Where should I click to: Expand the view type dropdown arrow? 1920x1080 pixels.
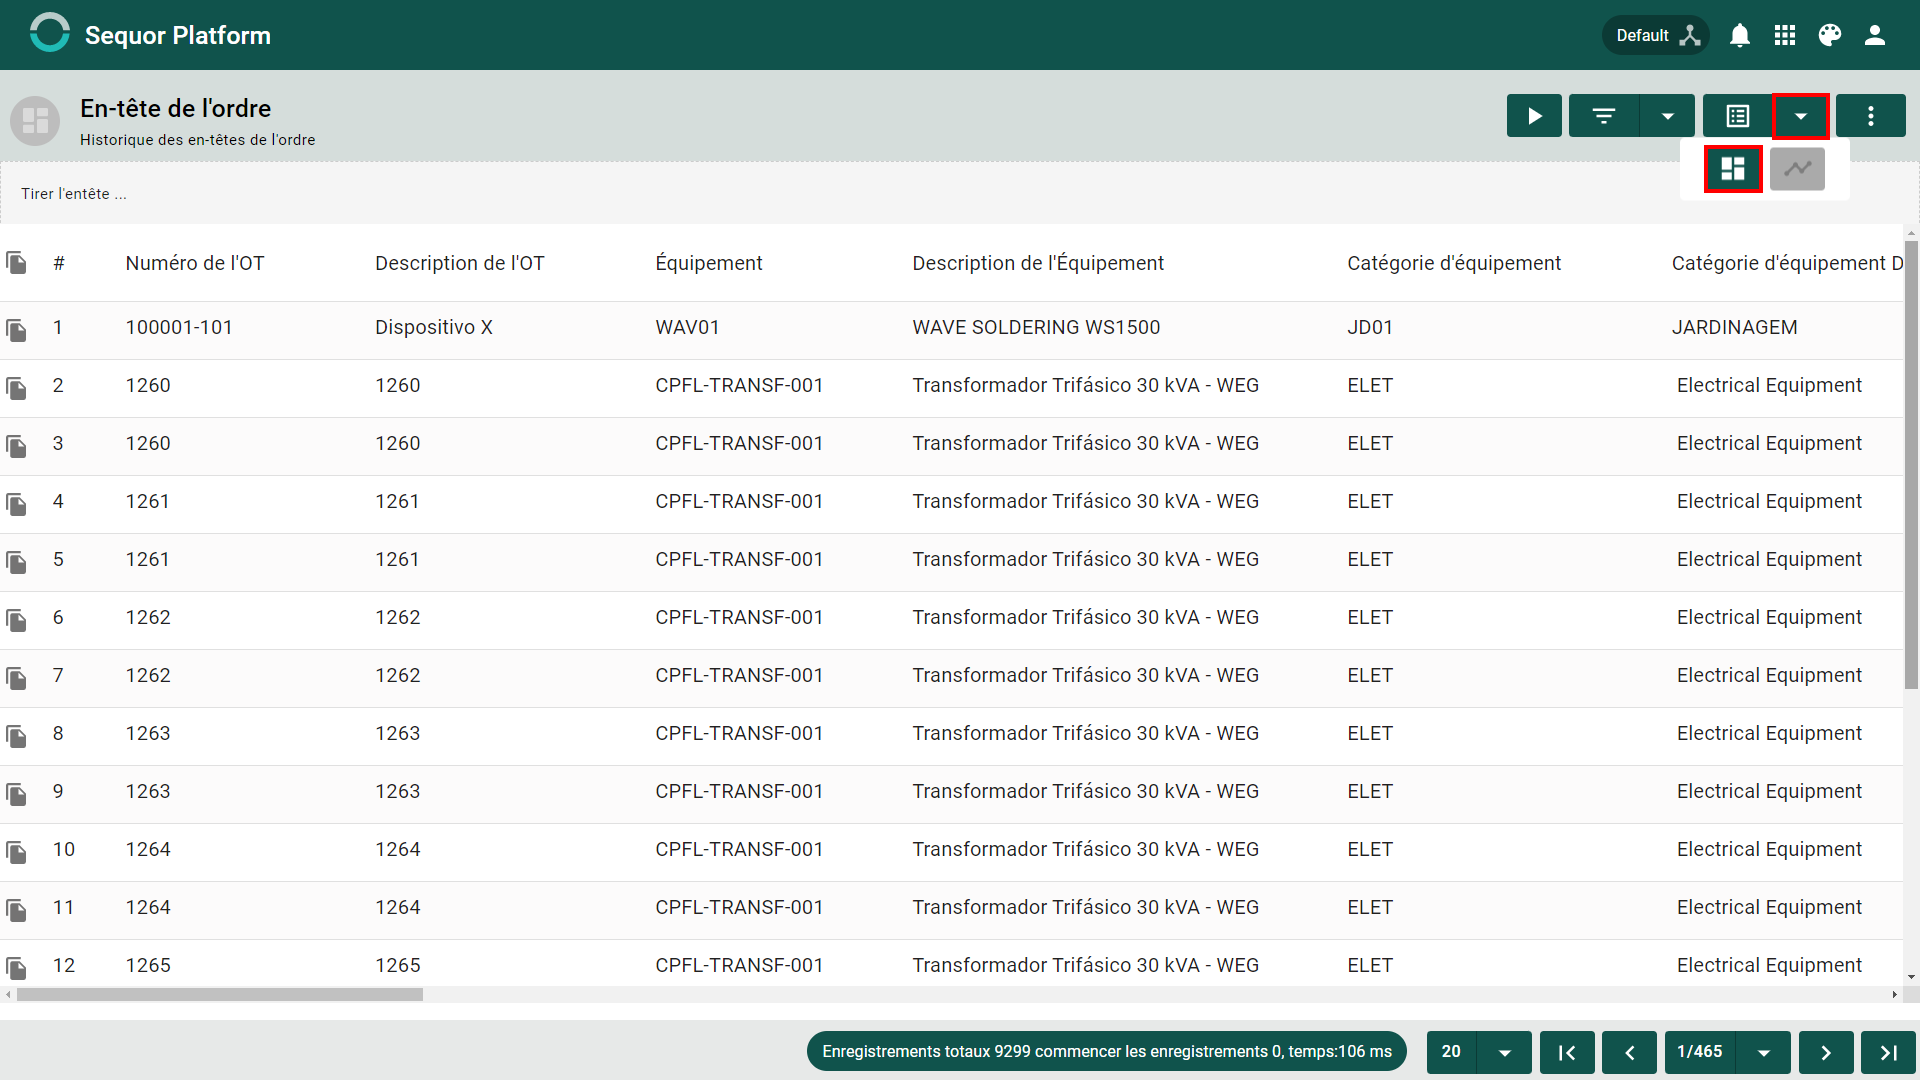[x=1801, y=116]
